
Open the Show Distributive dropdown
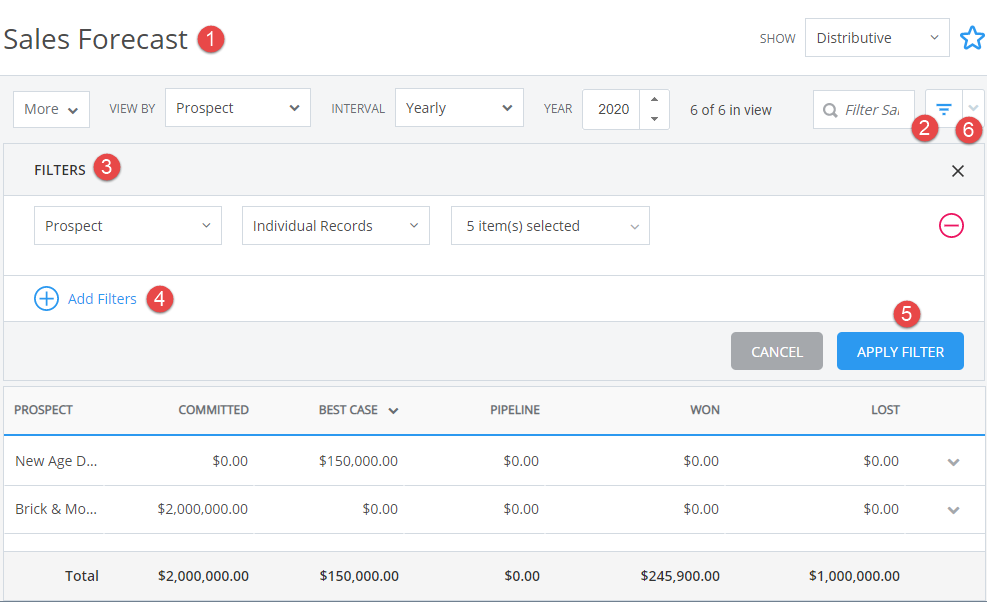point(877,38)
